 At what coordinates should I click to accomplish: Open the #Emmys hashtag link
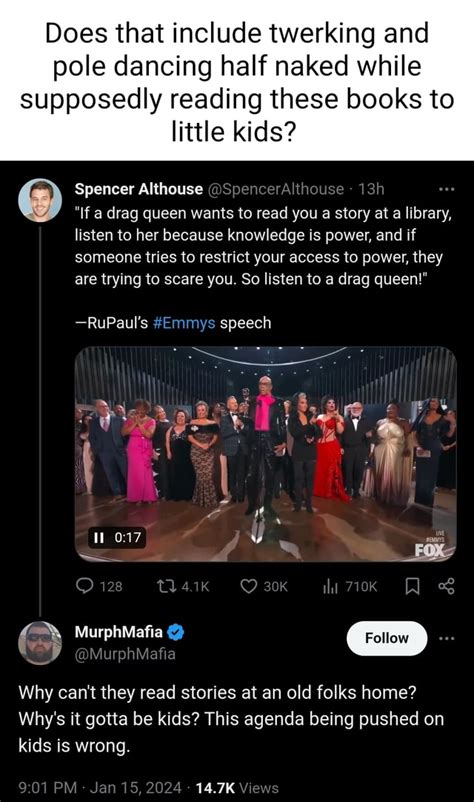click(x=184, y=323)
